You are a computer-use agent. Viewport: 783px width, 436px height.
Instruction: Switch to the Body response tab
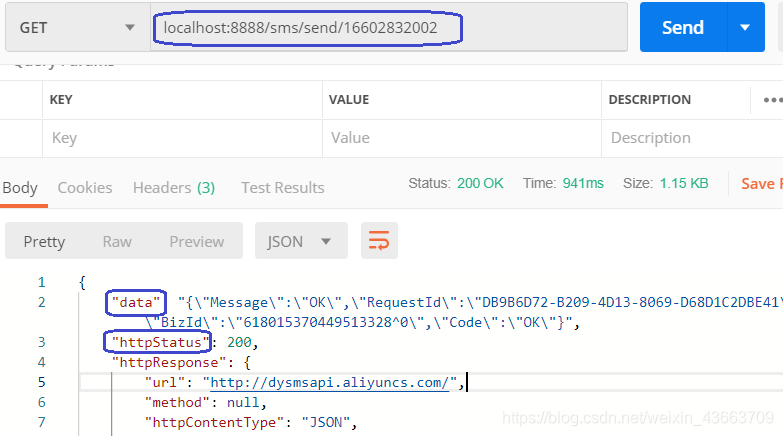click(x=20, y=188)
